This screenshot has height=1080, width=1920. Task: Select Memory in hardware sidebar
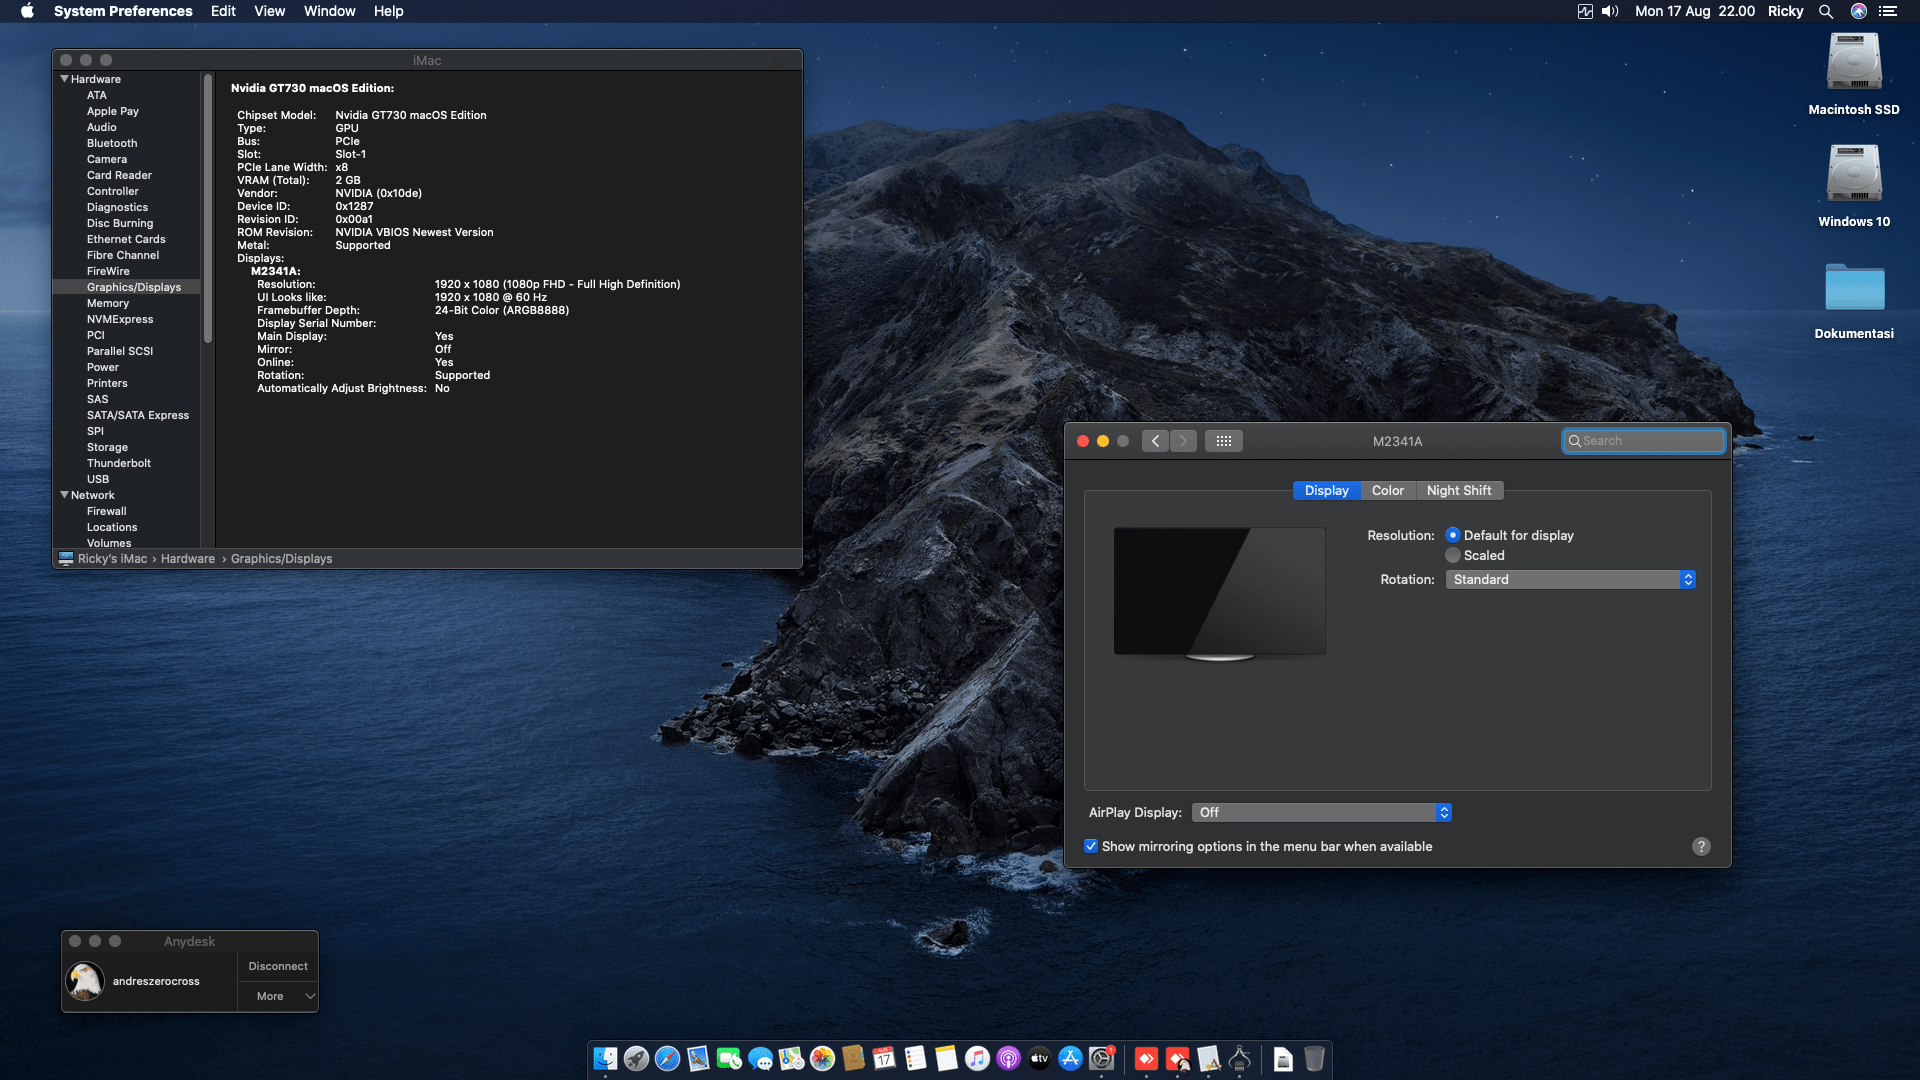pyautogui.click(x=108, y=303)
